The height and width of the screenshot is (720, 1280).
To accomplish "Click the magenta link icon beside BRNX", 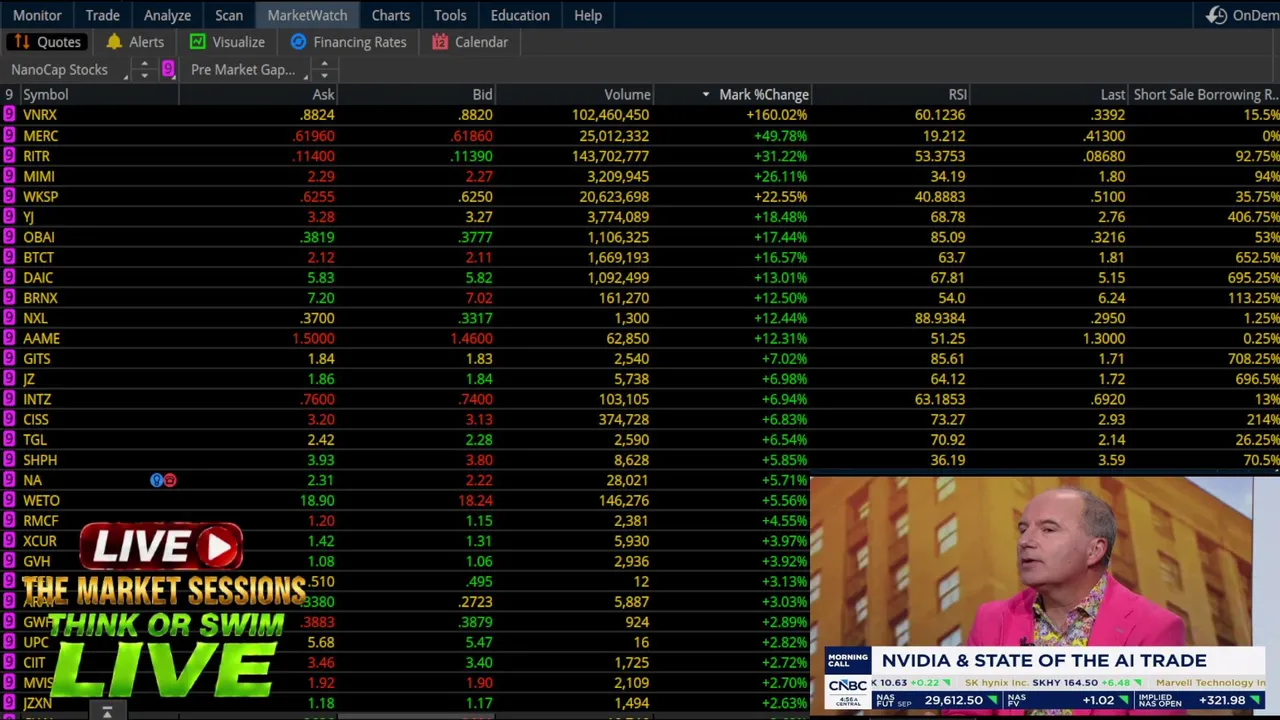I will [9, 298].
